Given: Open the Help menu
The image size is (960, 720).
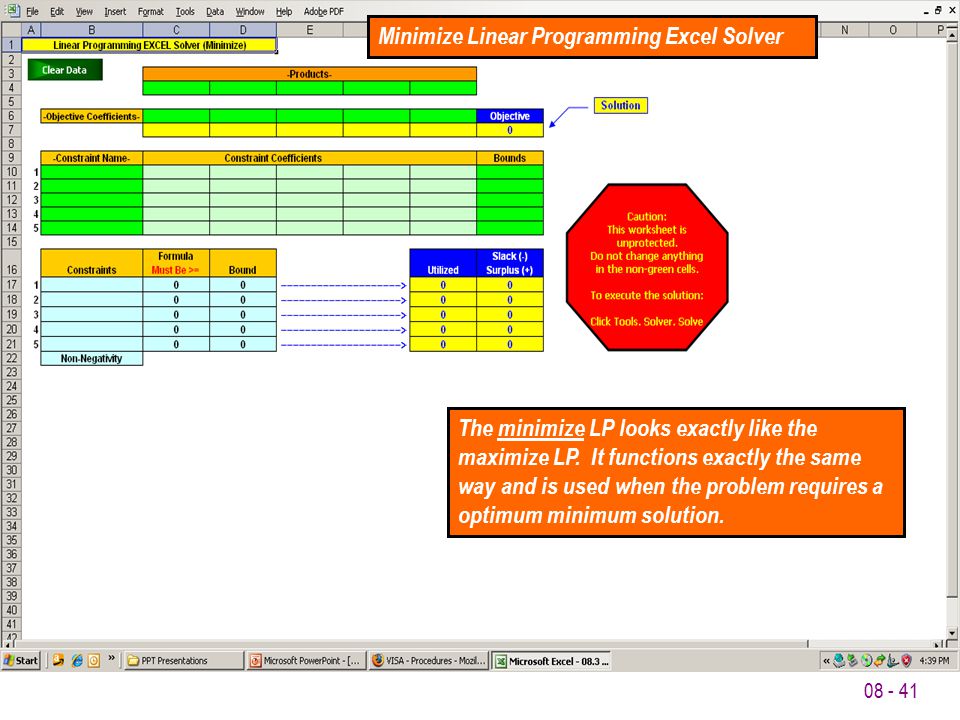Looking at the screenshot, I should (283, 11).
